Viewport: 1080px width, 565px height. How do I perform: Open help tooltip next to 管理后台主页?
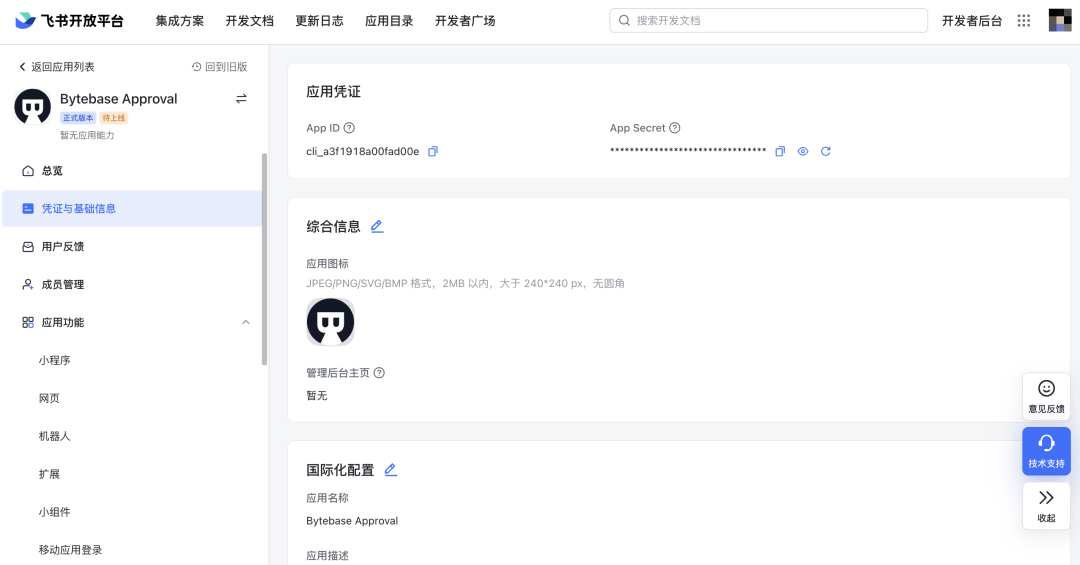point(379,373)
